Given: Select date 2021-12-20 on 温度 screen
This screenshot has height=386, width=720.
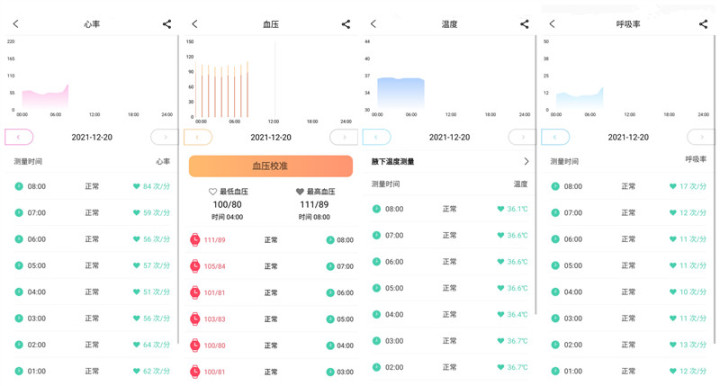Looking at the screenshot, I should (450, 137).
